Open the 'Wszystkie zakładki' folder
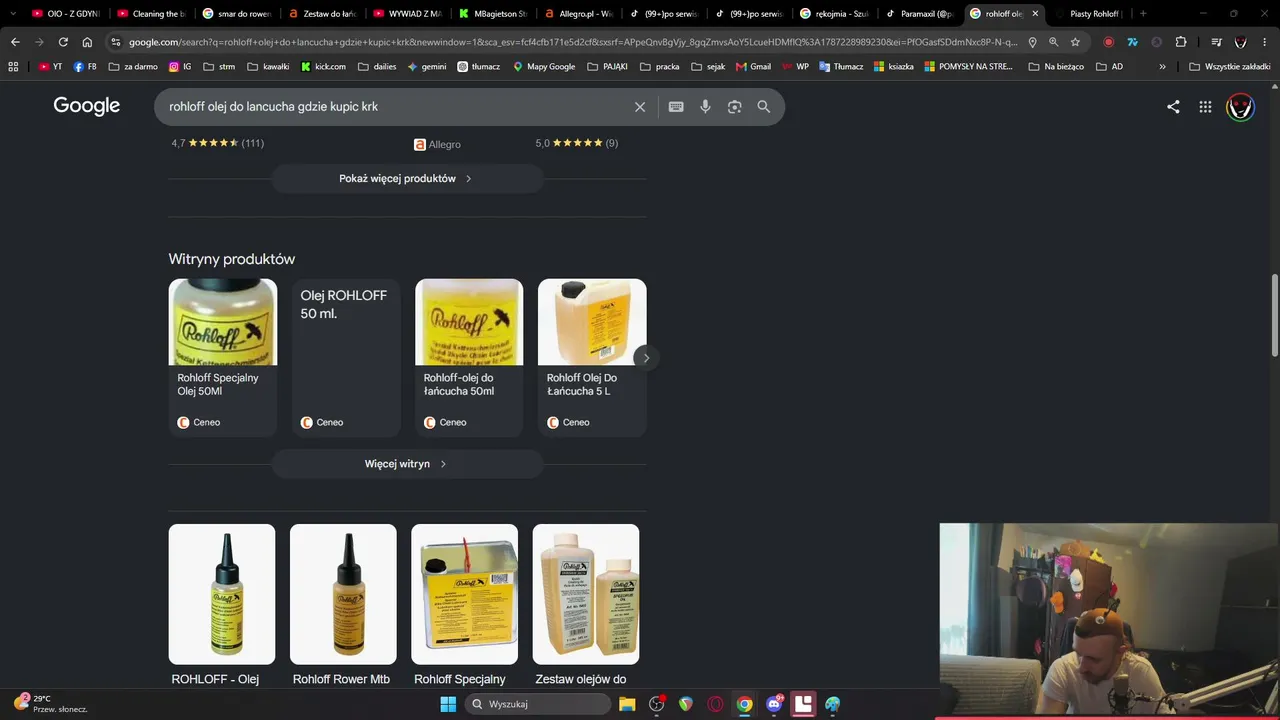1280x720 pixels. (1230, 66)
